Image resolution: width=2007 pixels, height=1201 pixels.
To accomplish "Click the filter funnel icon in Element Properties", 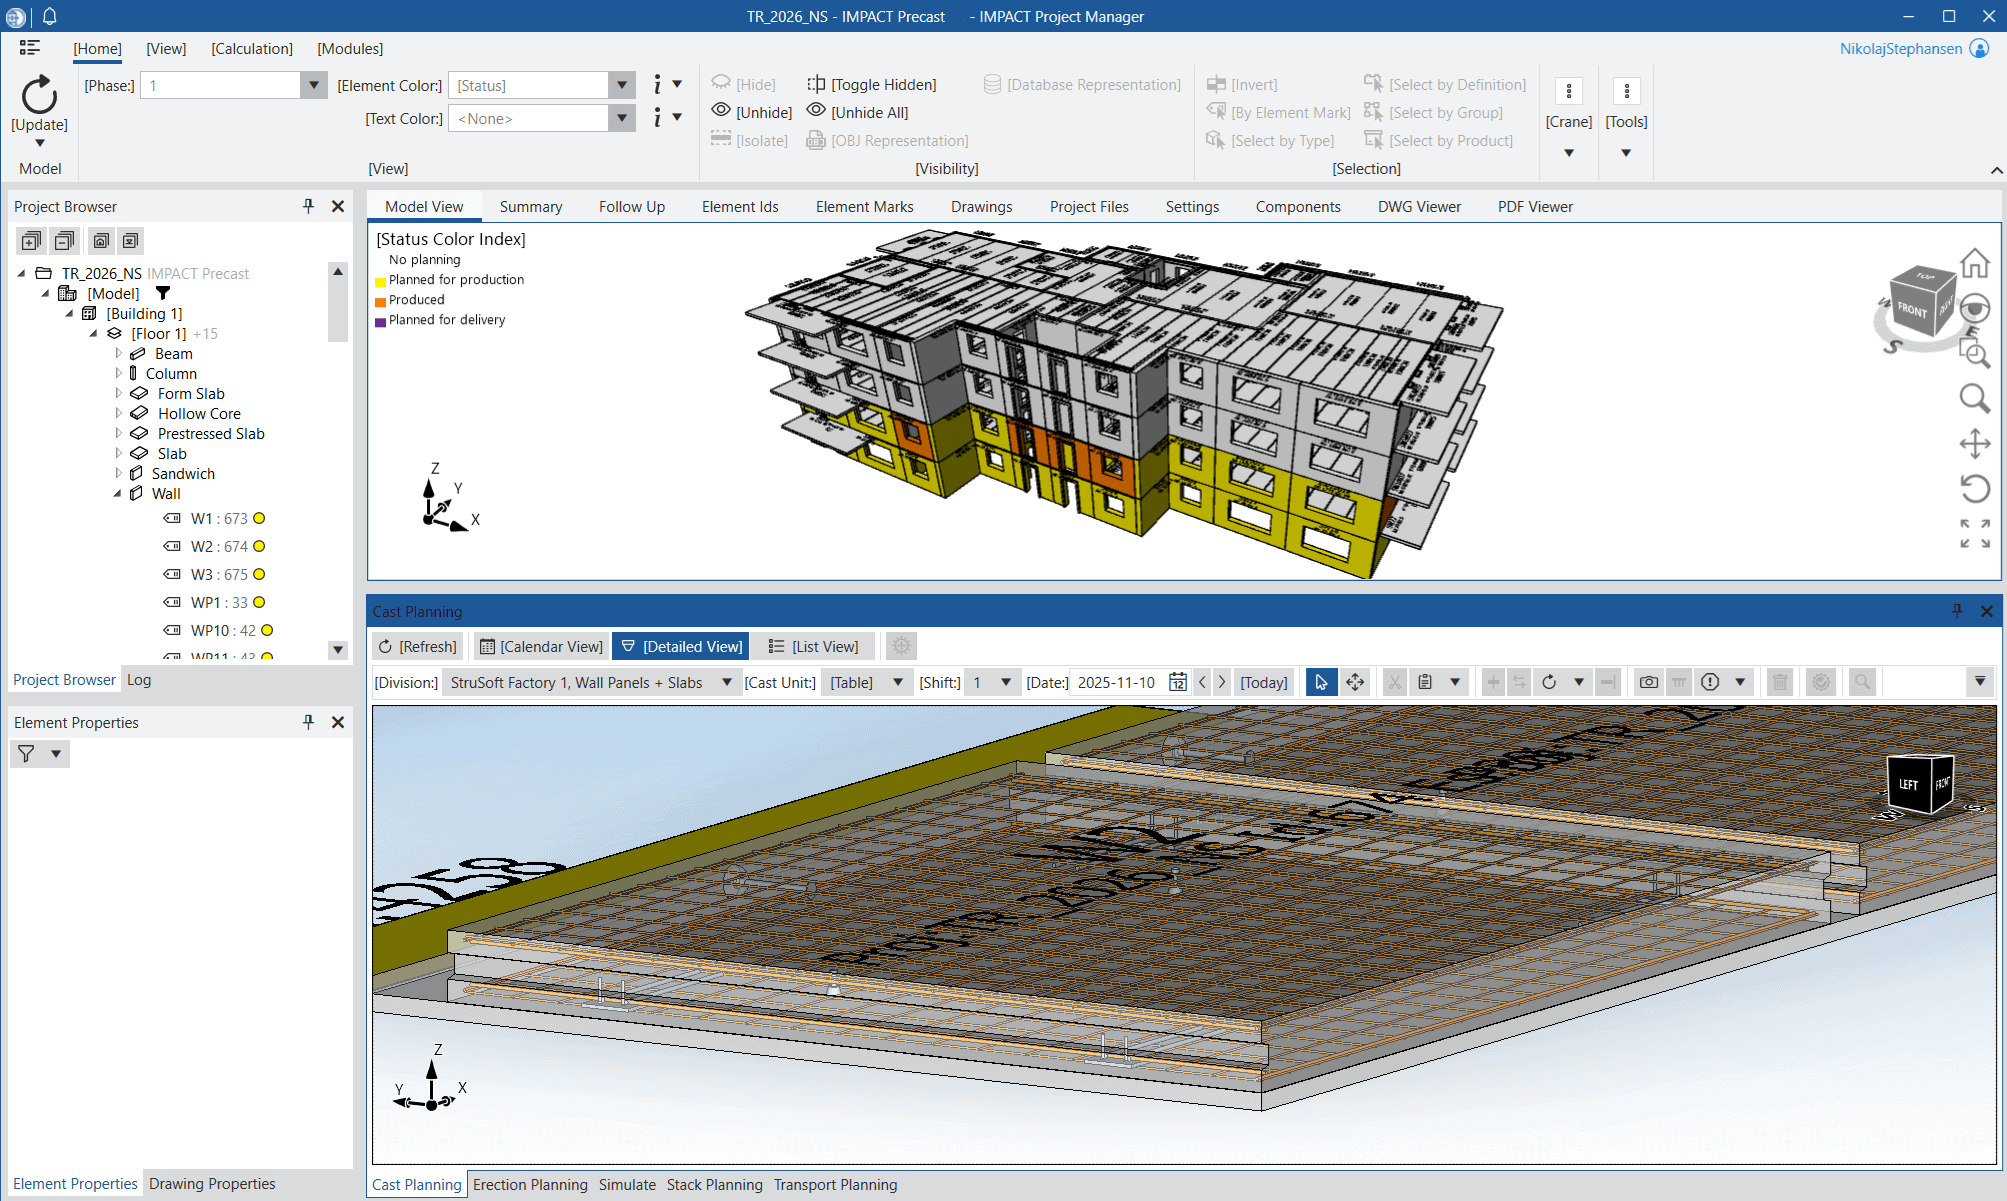I will click(27, 754).
